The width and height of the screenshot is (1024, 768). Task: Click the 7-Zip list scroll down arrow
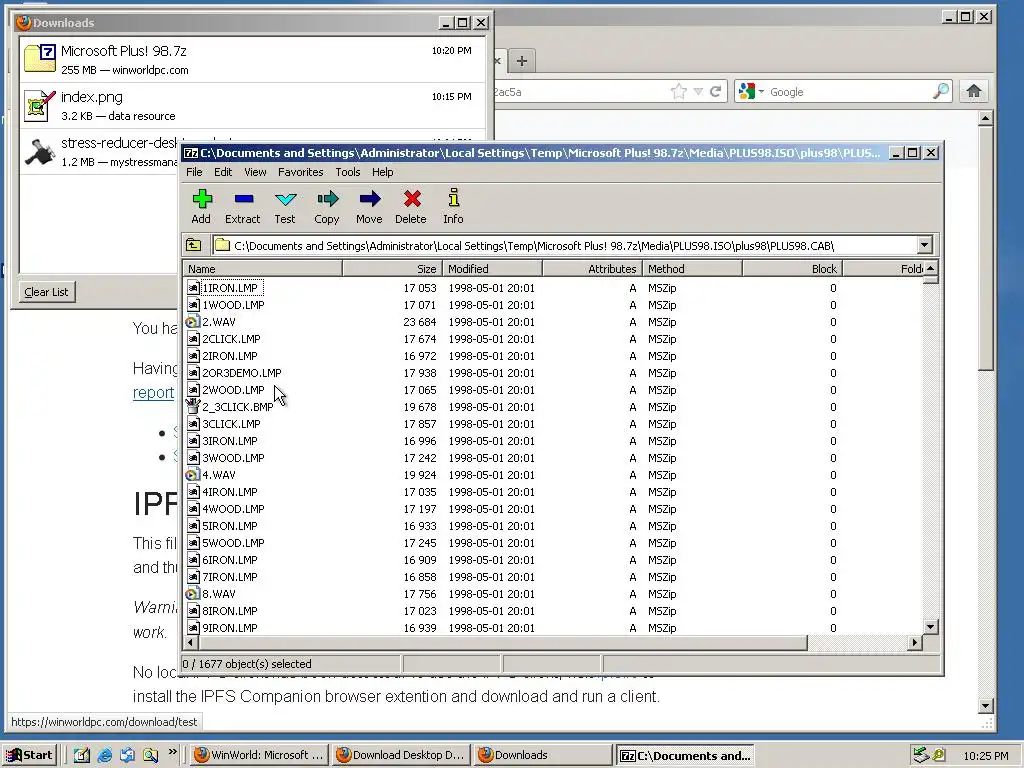[931, 627]
